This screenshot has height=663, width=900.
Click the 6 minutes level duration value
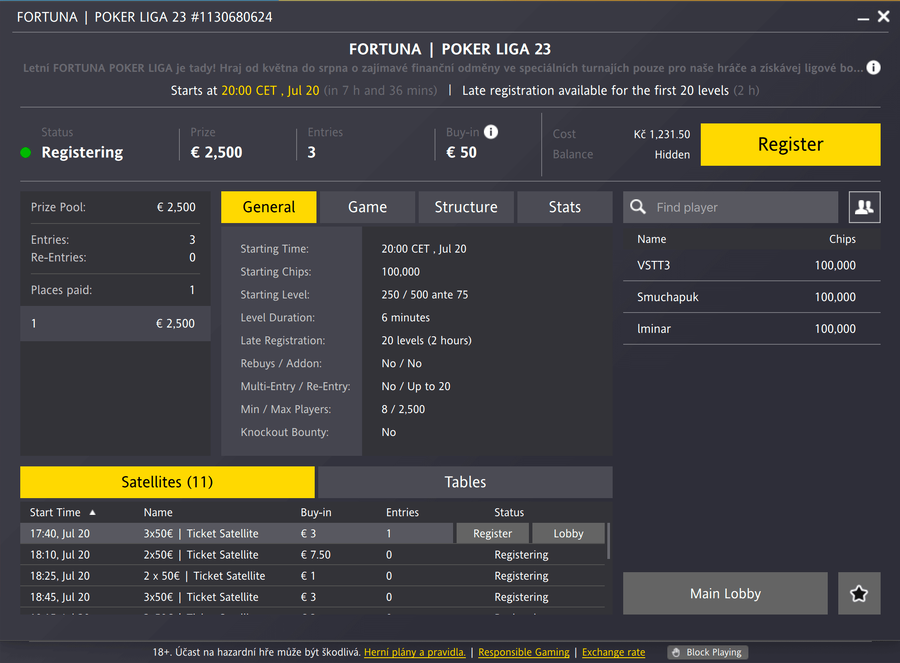click(x=405, y=318)
